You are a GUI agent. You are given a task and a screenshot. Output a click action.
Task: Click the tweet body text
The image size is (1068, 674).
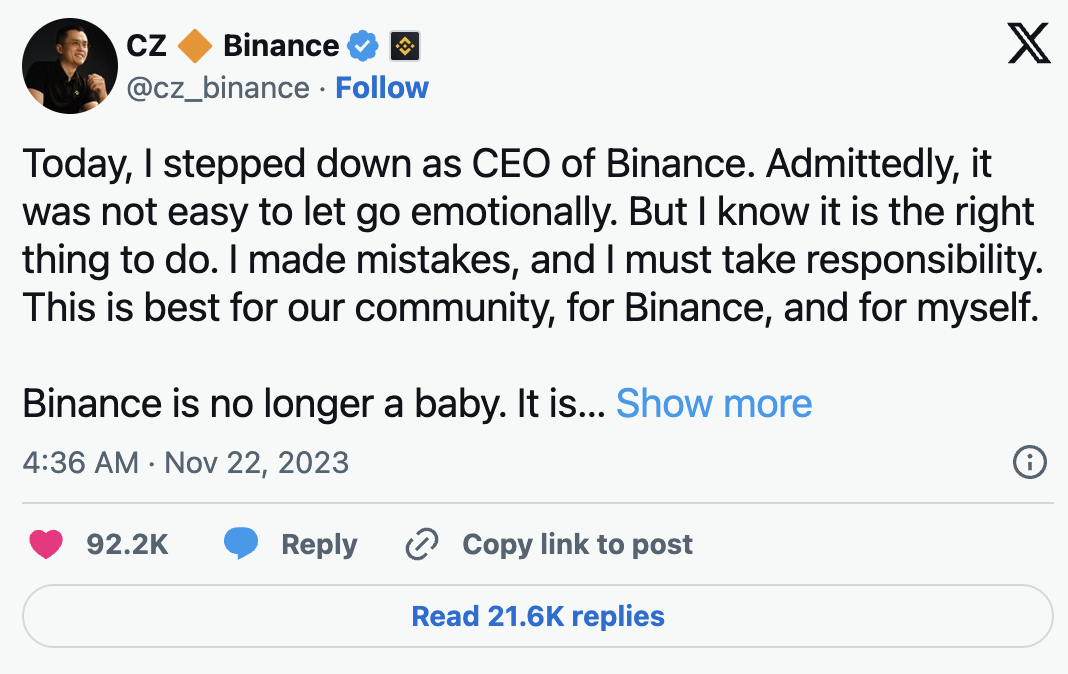(x=530, y=236)
